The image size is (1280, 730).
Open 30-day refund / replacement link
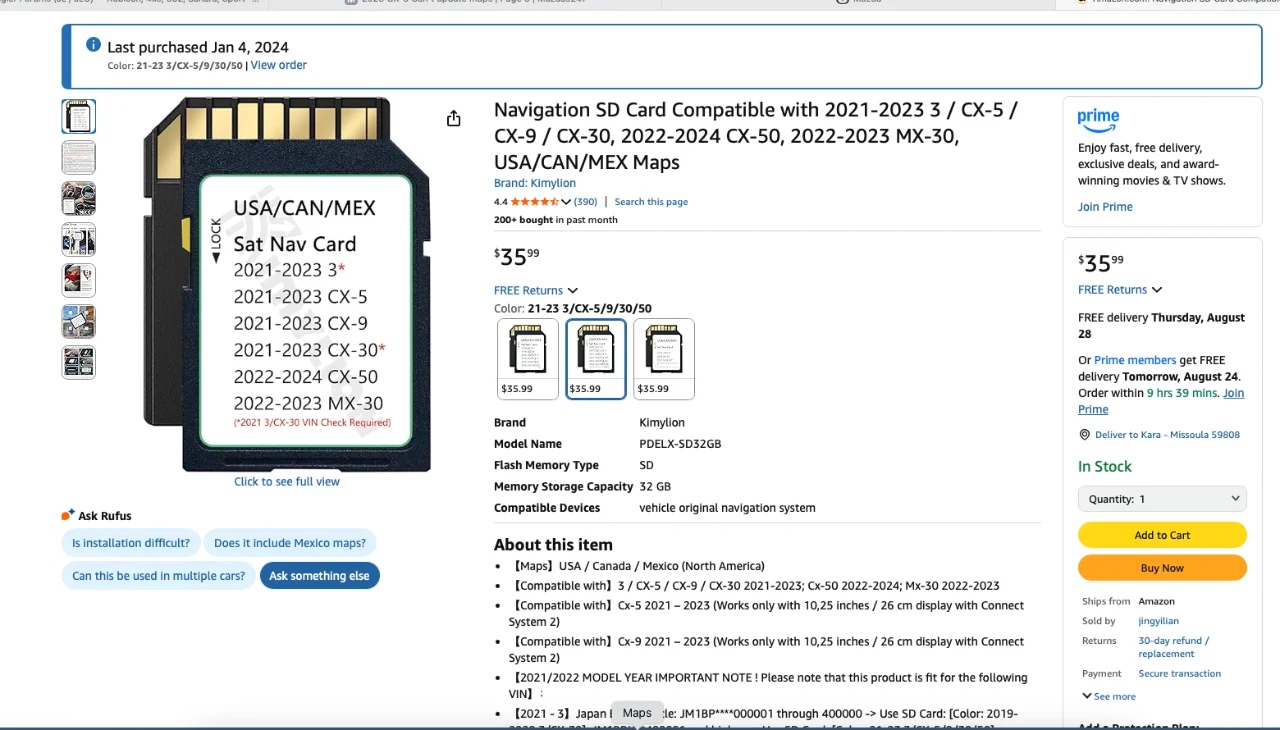(1174, 647)
